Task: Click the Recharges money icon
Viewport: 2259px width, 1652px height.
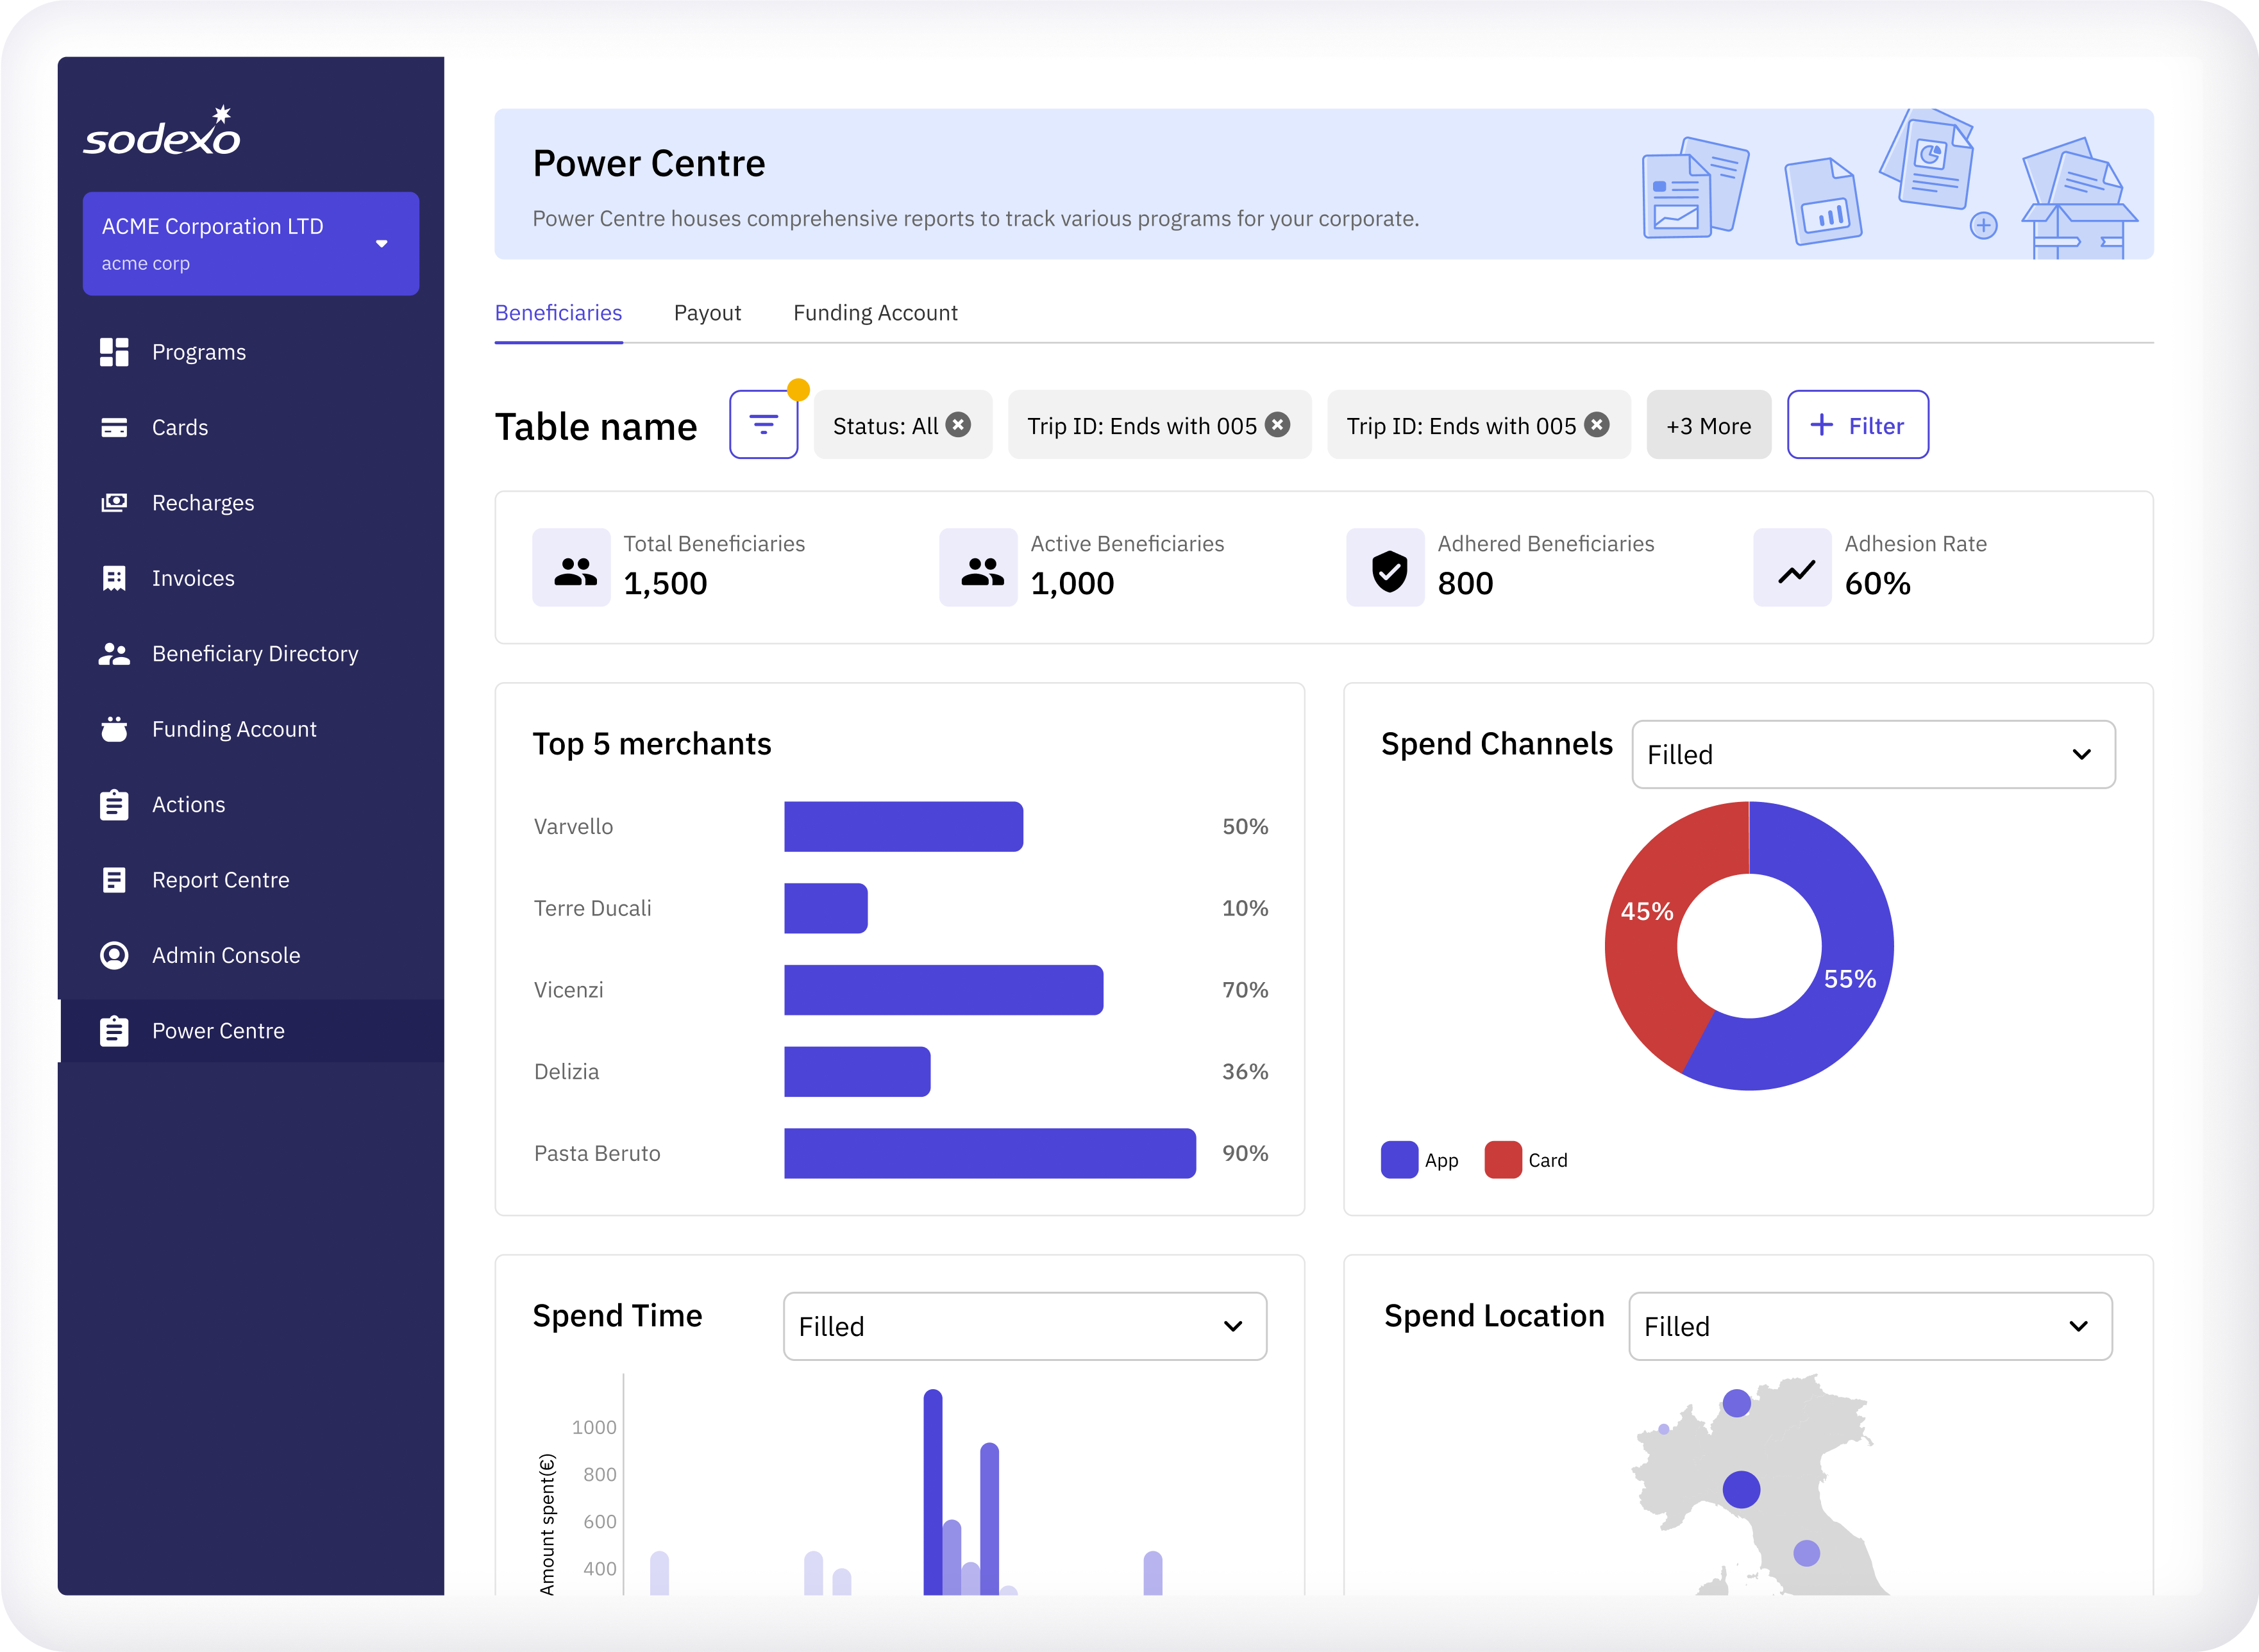Action: (114, 503)
